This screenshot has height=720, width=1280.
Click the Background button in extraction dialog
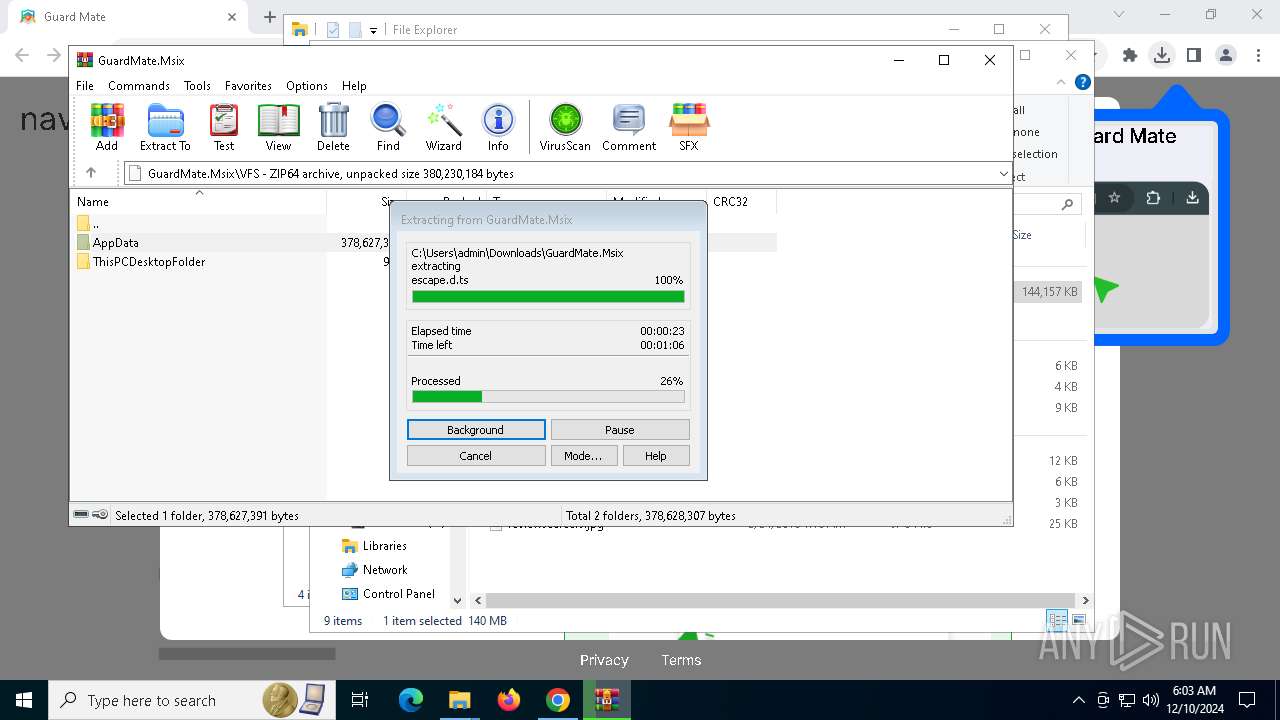click(x=476, y=430)
